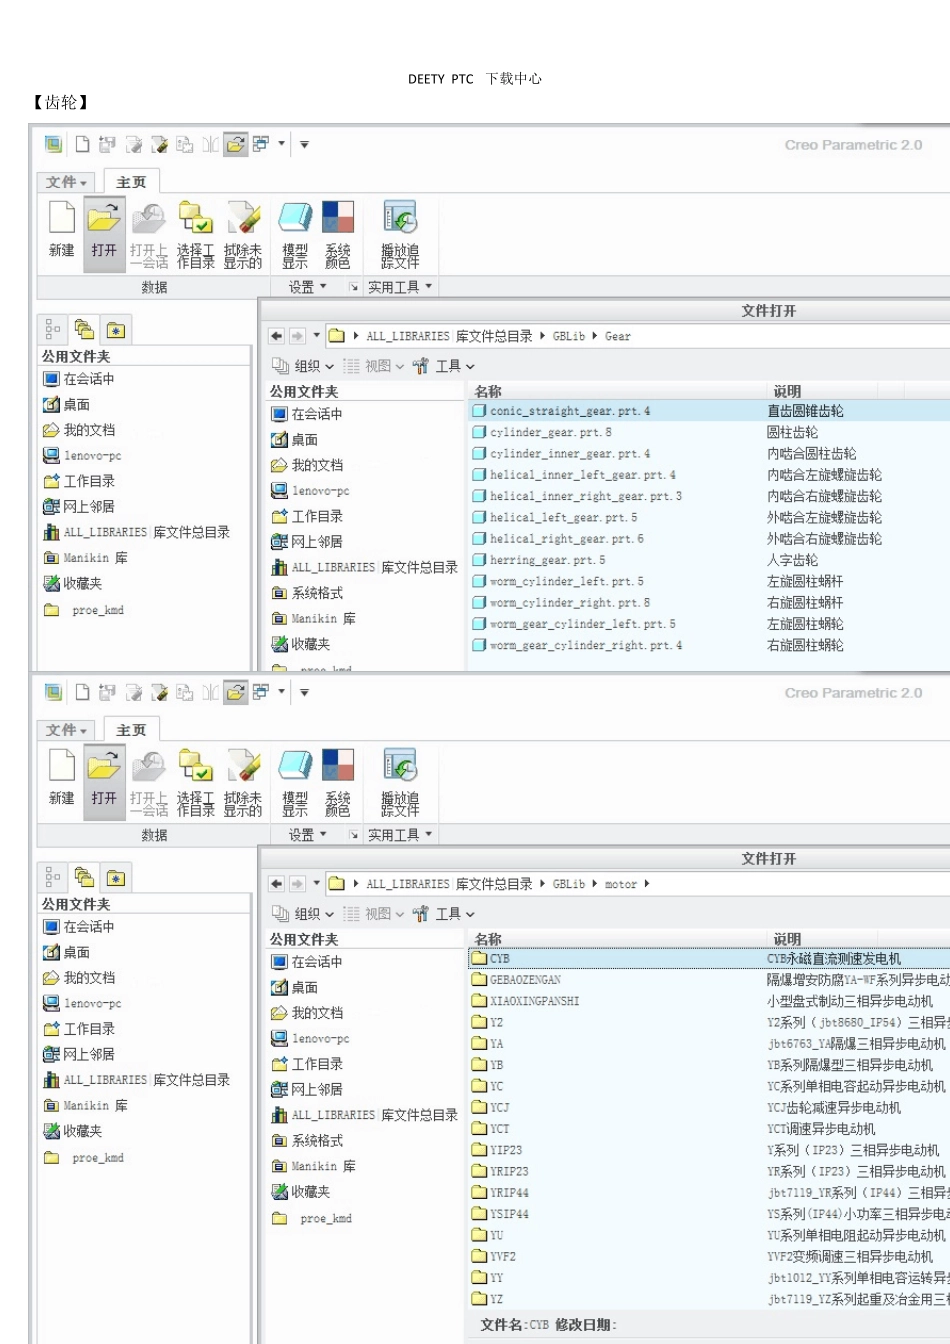This screenshot has width=950, height=1344.
Task: Click quick-access open folder icon in motor window
Action: tap(235, 692)
